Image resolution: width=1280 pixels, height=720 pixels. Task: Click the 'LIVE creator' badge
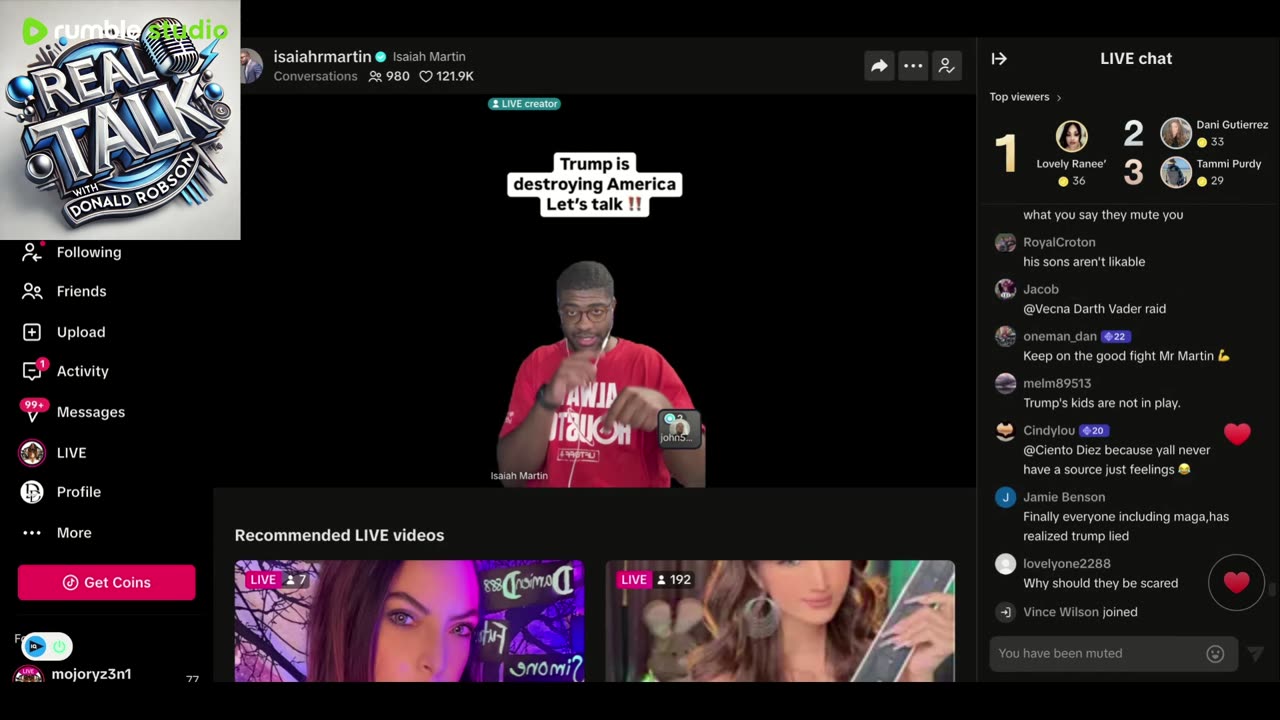524,104
